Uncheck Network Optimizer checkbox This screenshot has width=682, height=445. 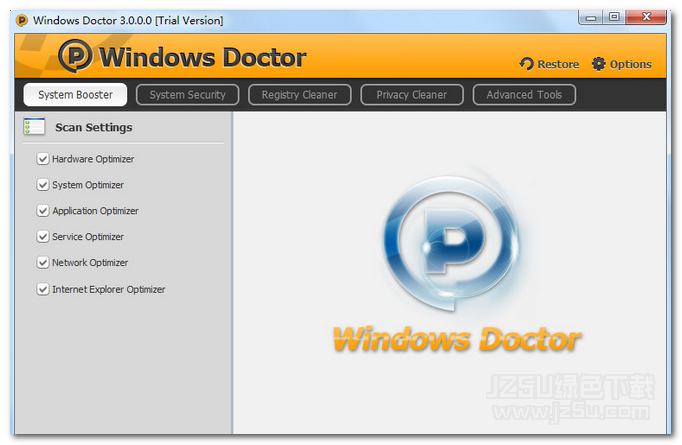tap(43, 263)
